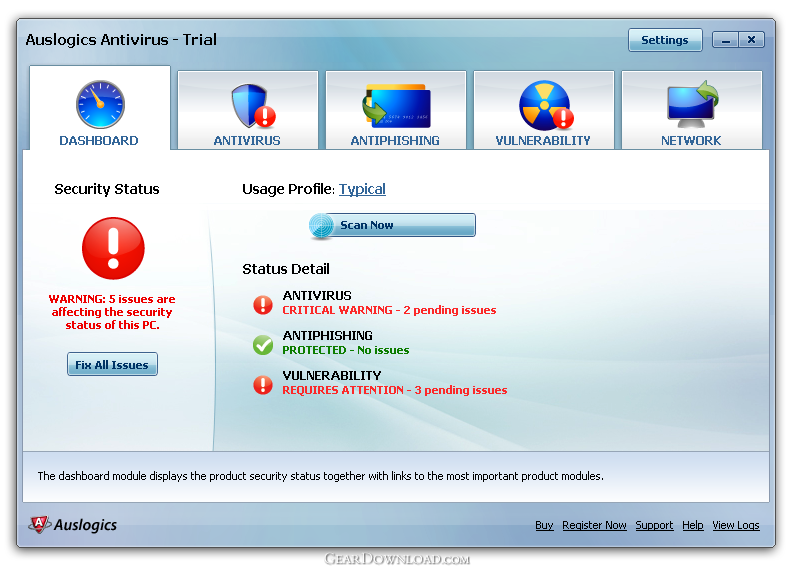
Task: Click the Antiphishing credit card icon
Action: (396, 105)
